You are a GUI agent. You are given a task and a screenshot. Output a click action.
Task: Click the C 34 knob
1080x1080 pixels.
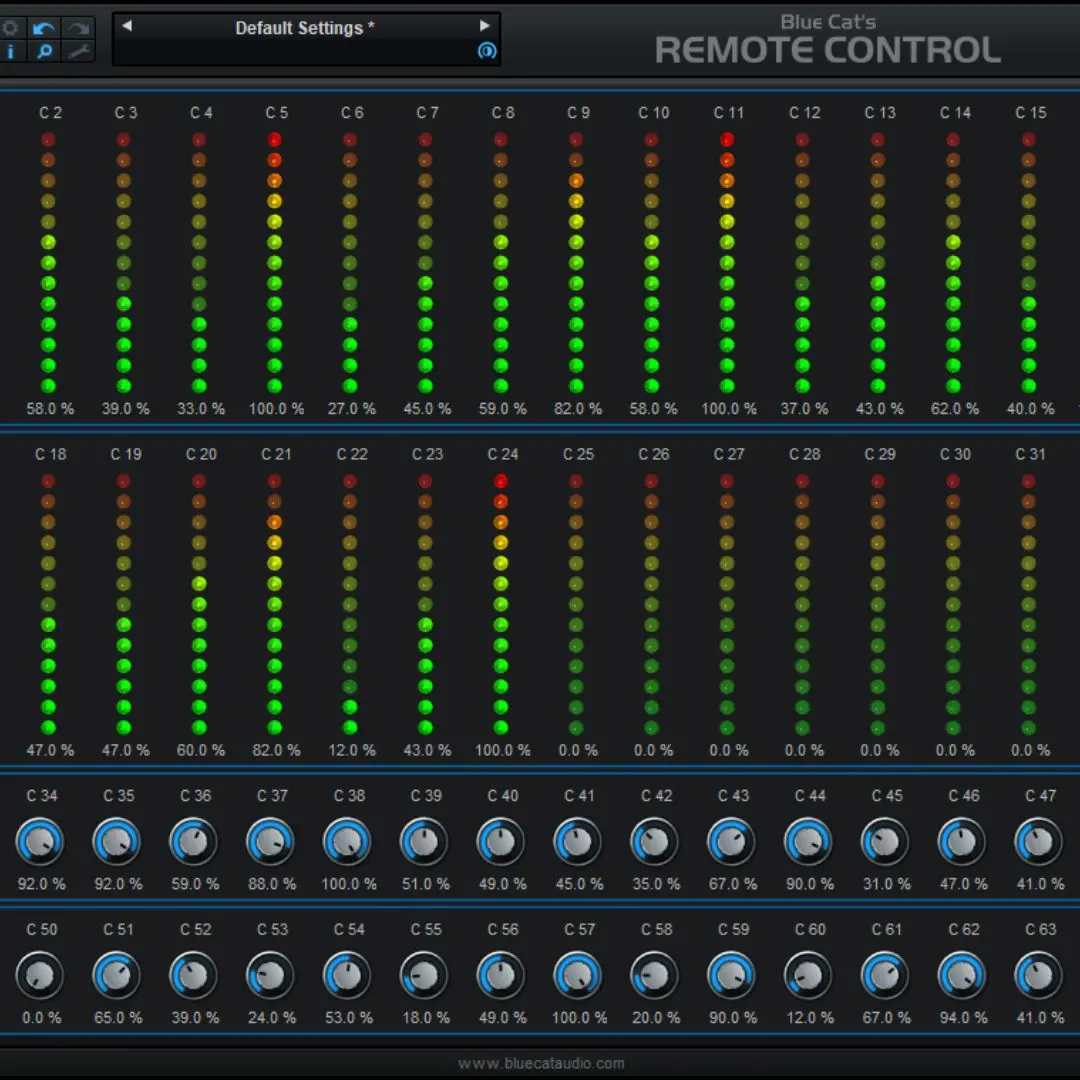coord(40,842)
